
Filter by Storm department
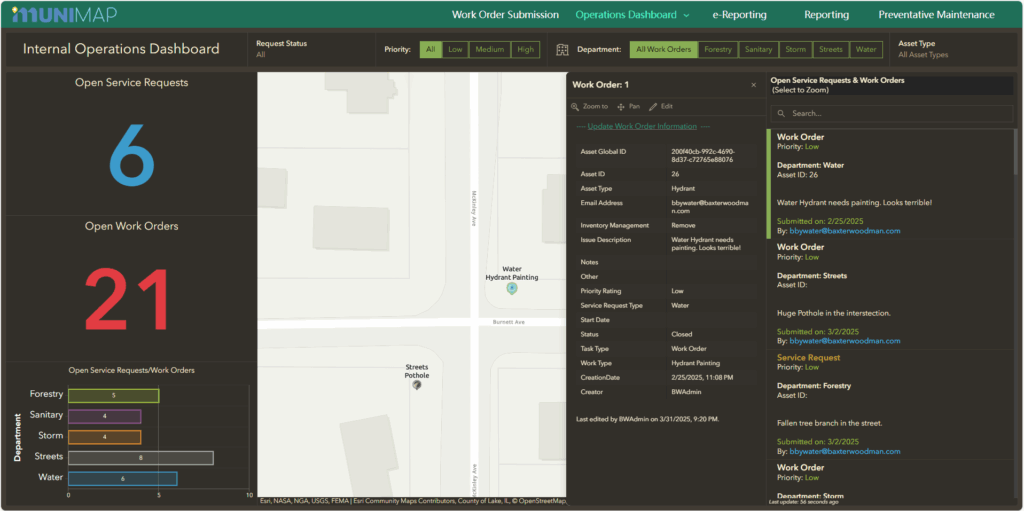click(x=795, y=50)
